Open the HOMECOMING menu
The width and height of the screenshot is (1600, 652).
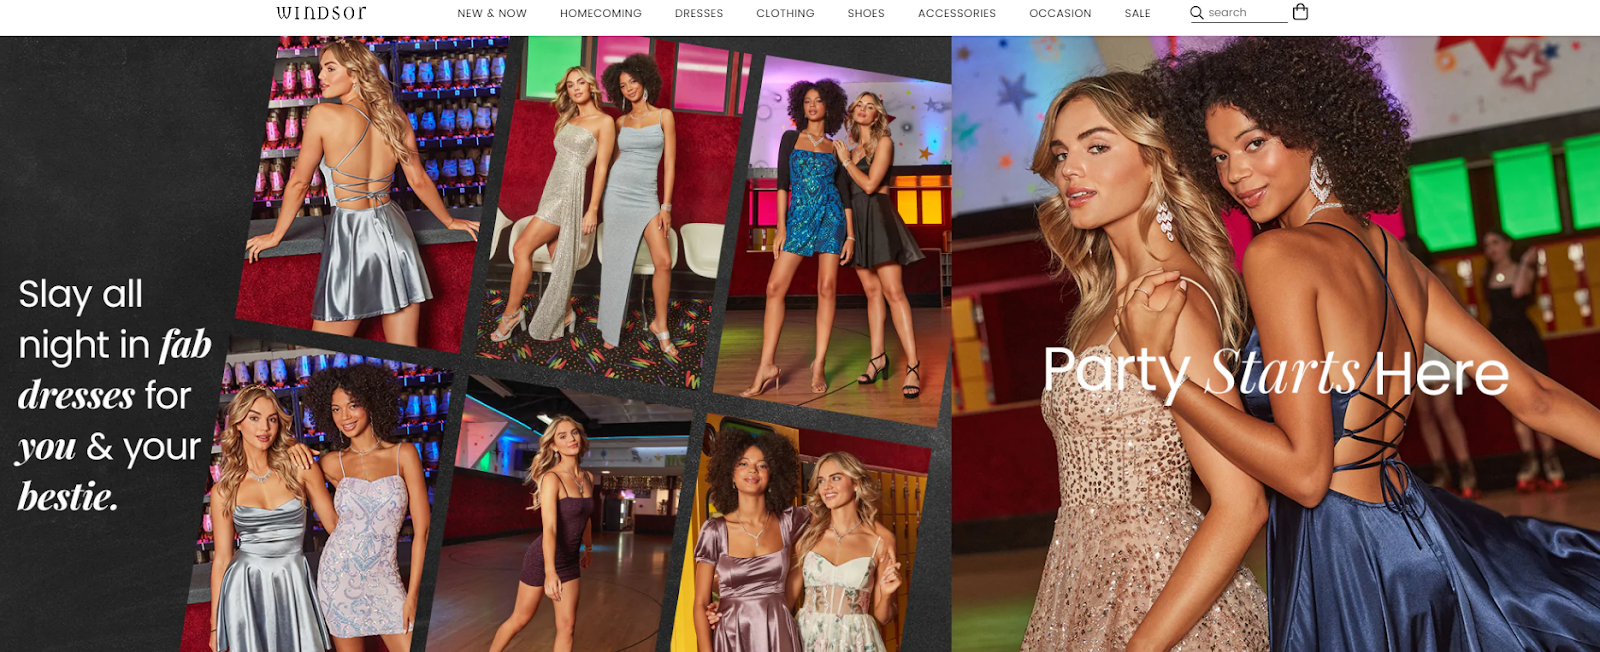pos(601,13)
